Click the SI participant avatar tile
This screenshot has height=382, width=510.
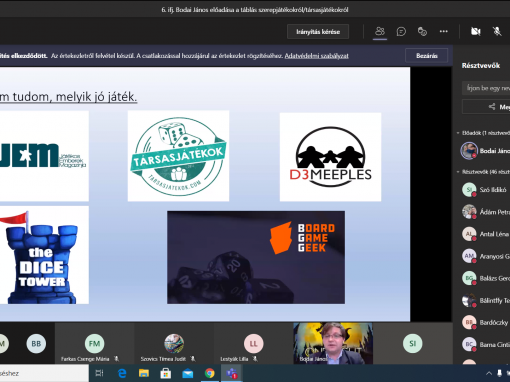click(413, 343)
